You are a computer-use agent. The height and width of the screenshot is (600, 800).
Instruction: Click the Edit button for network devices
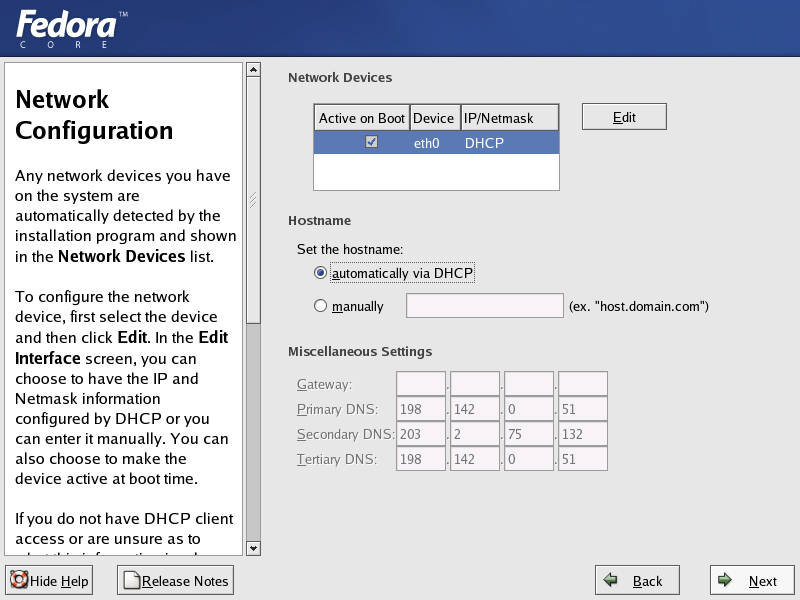(x=624, y=117)
